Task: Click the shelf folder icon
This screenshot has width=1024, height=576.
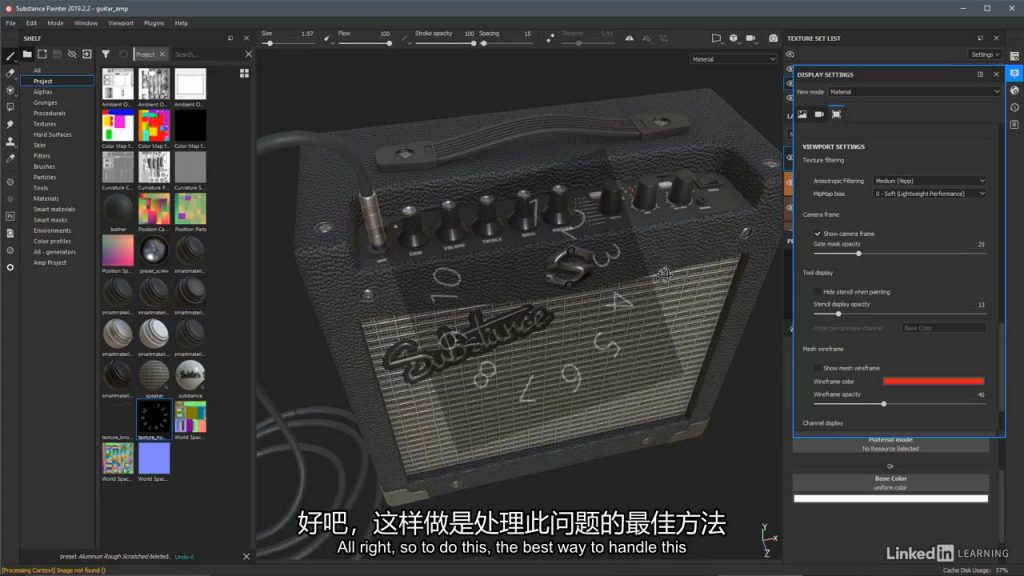Action: 27,54
